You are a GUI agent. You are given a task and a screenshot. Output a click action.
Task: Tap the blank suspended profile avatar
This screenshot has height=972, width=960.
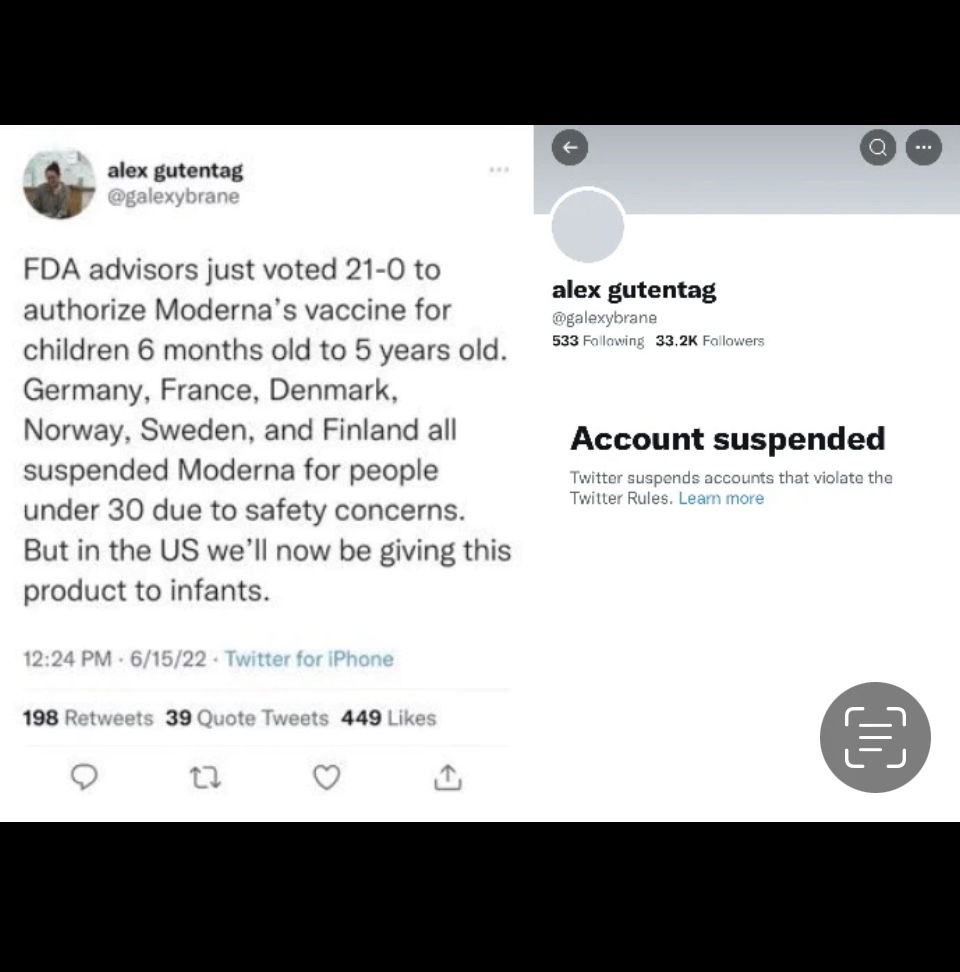pos(588,225)
